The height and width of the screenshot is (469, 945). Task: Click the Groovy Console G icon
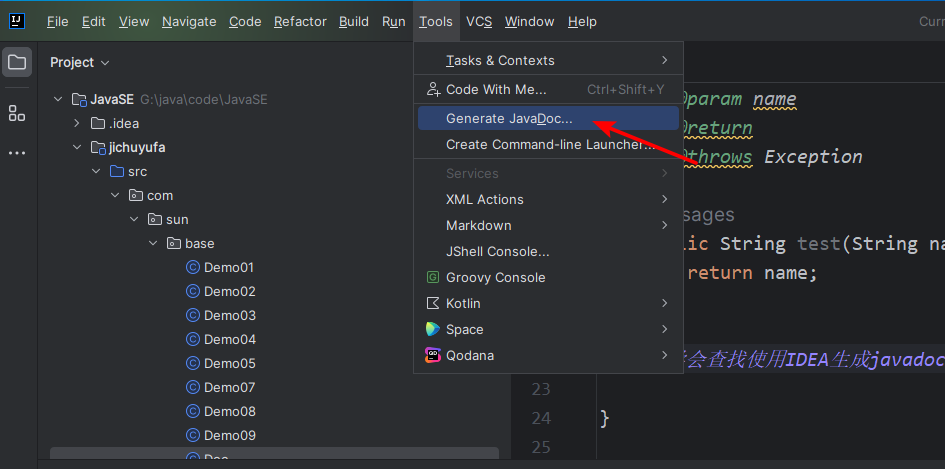[433, 277]
